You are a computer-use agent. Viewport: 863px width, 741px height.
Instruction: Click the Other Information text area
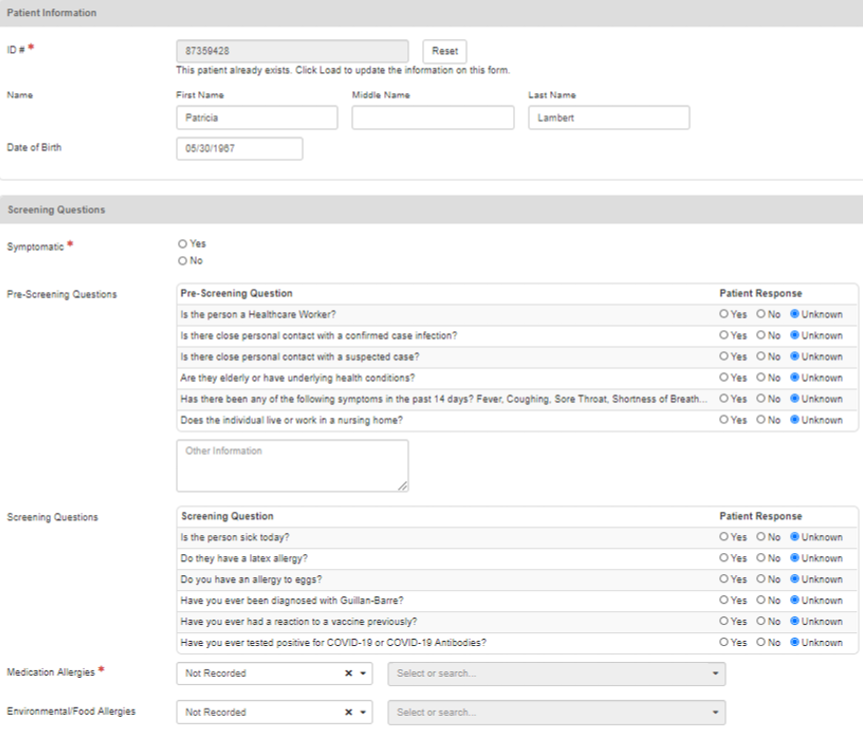[292, 465]
